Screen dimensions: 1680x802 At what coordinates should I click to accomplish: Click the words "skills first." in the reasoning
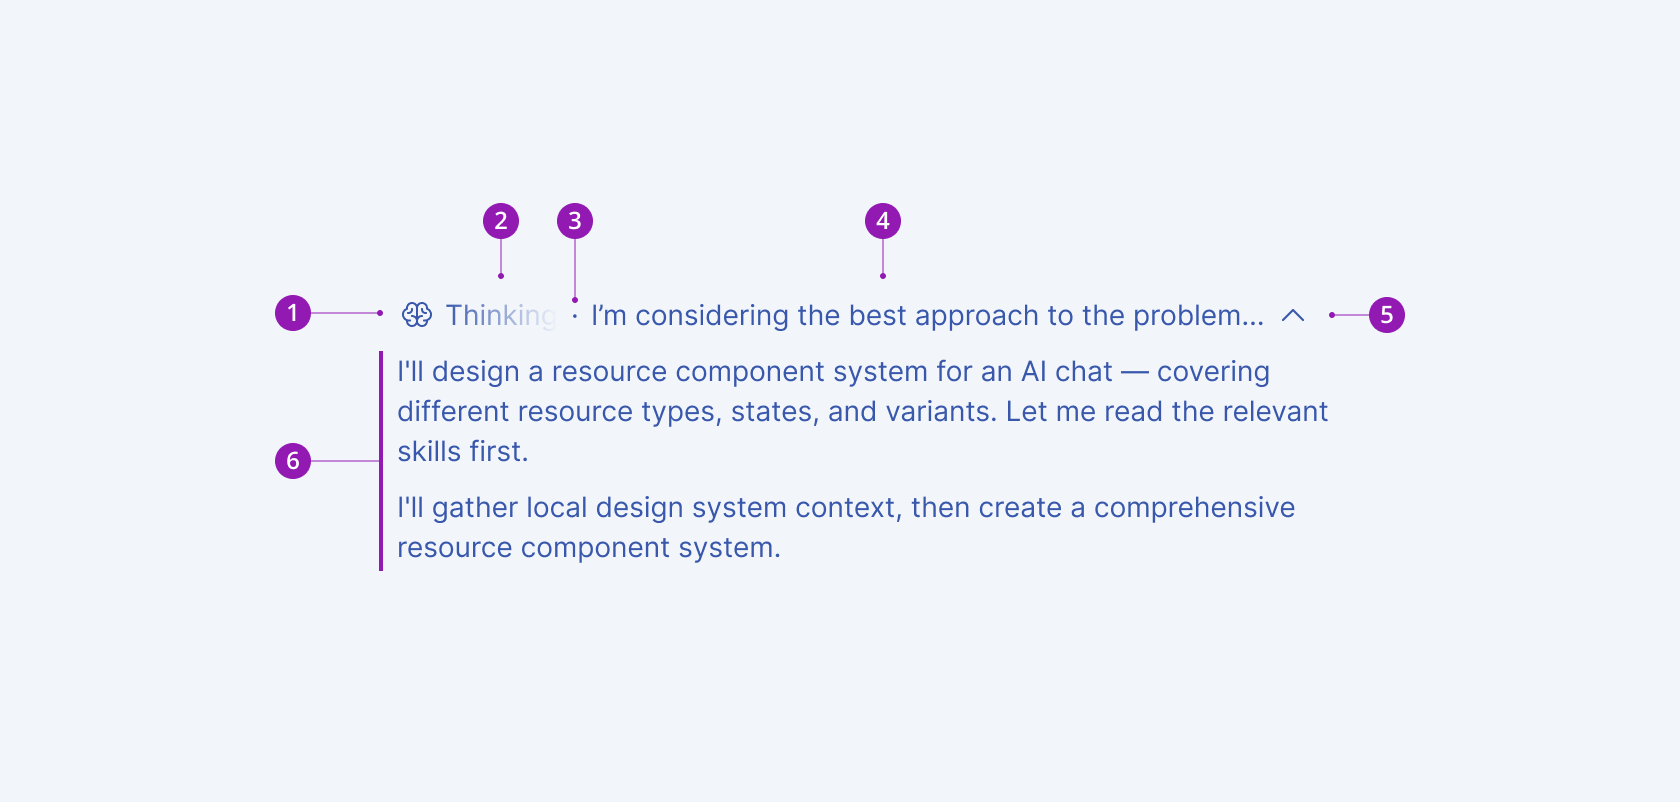click(463, 451)
